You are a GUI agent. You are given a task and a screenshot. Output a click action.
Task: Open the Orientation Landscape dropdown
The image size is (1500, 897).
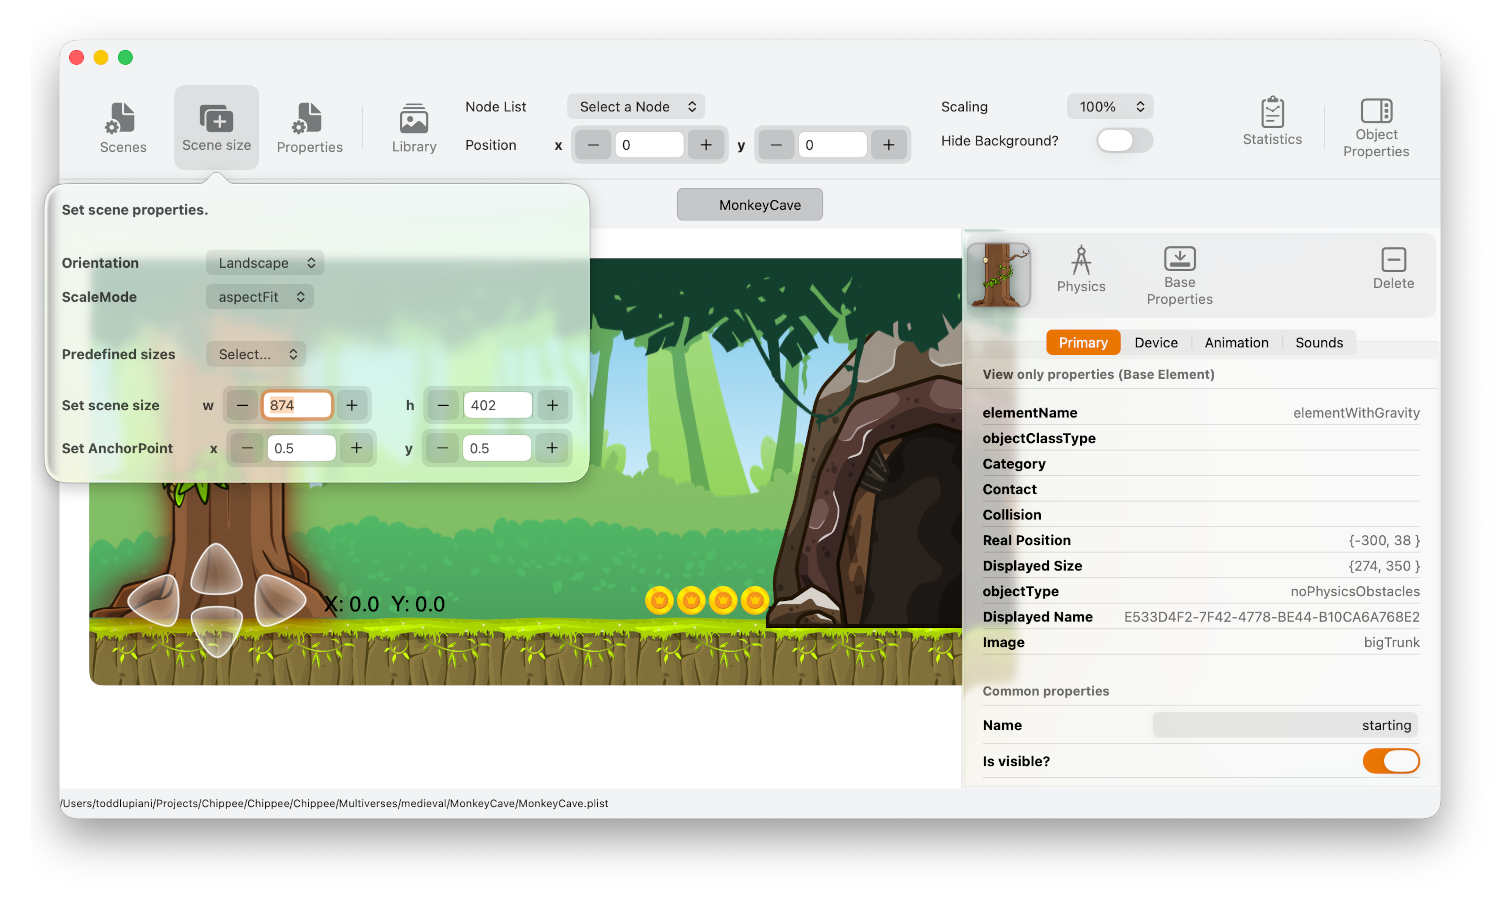click(x=265, y=263)
